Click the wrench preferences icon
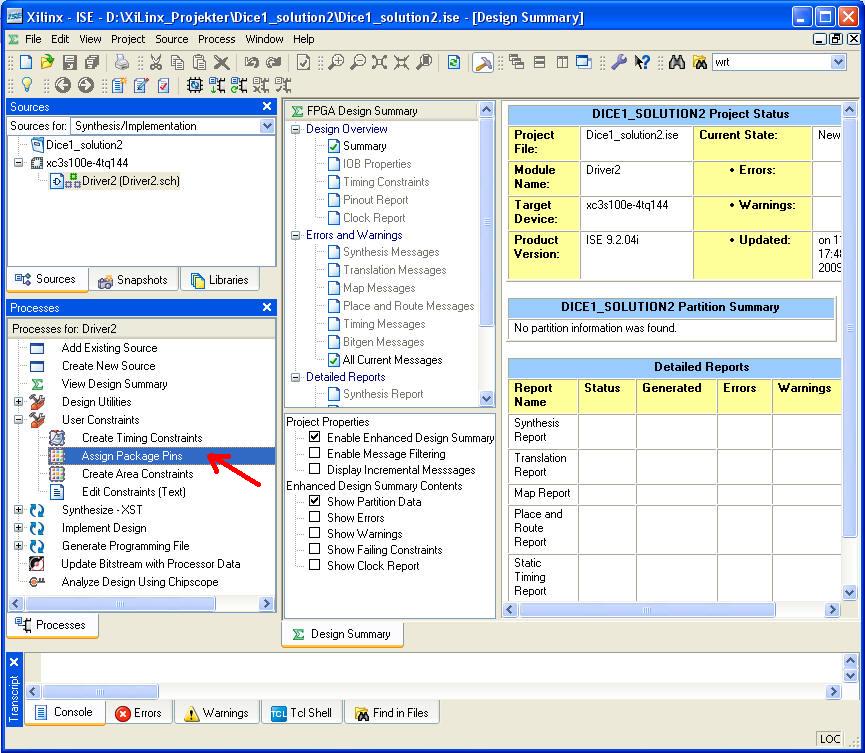 click(619, 62)
